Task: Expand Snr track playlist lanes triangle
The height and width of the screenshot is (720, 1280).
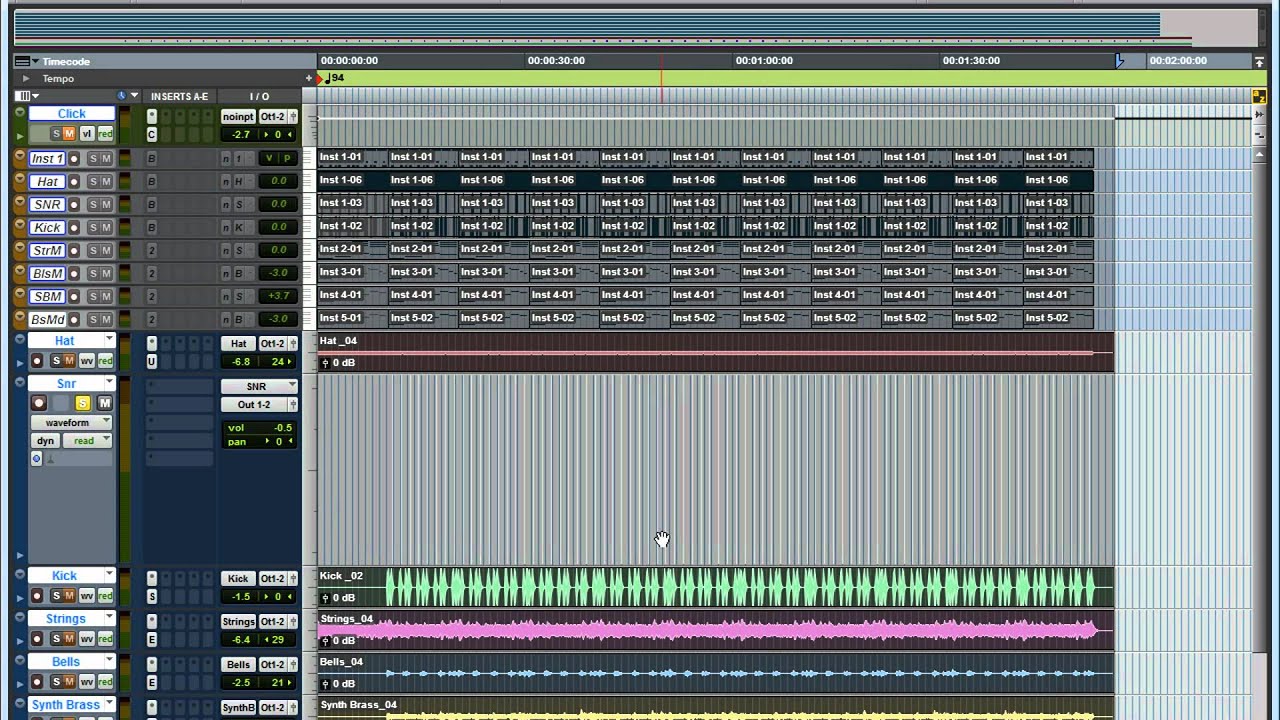Action: (20, 555)
